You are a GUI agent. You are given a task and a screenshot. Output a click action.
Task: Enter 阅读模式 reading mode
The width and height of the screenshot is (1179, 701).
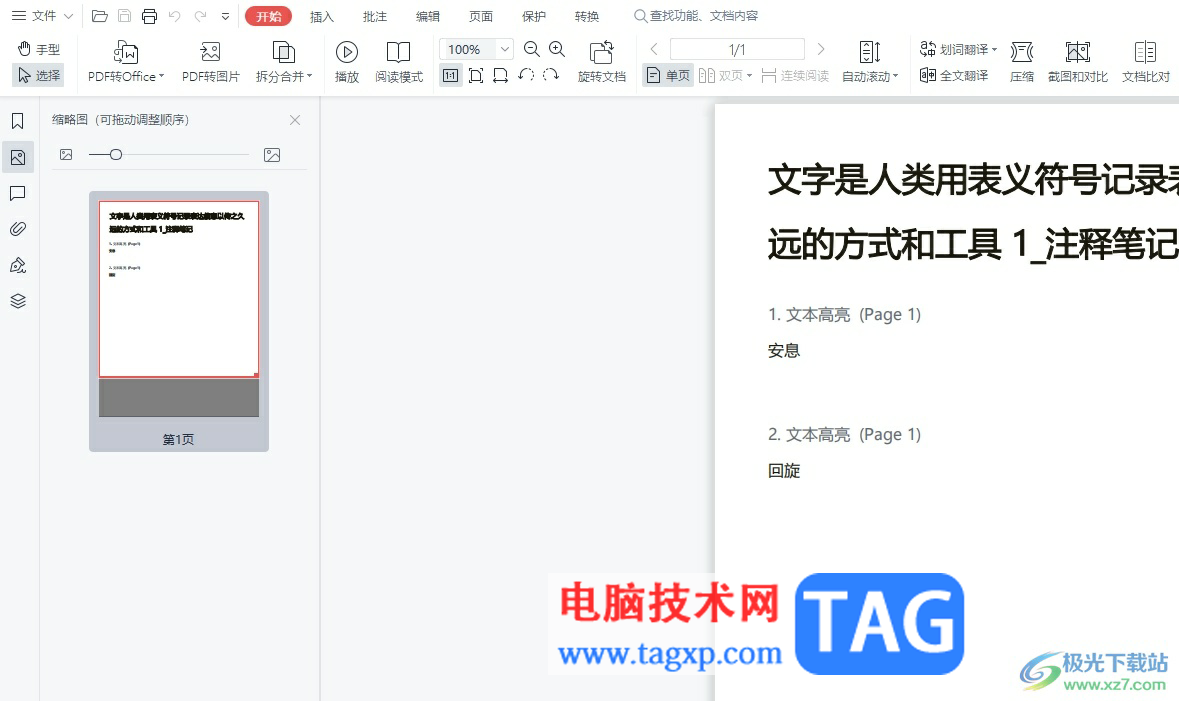[399, 62]
